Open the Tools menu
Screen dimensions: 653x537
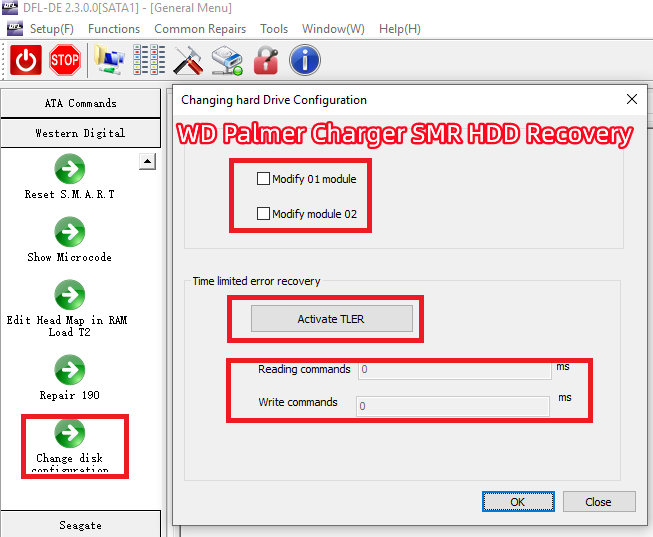pyautogui.click(x=274, y=29)
